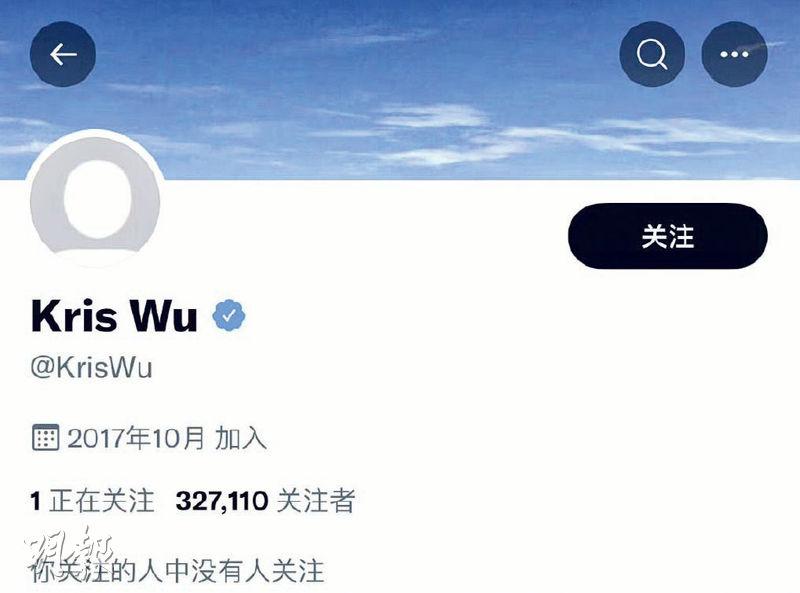Tap the blue verified badge next to Kris Wu
The image size is (800, 593).
(x=229, y=315)
